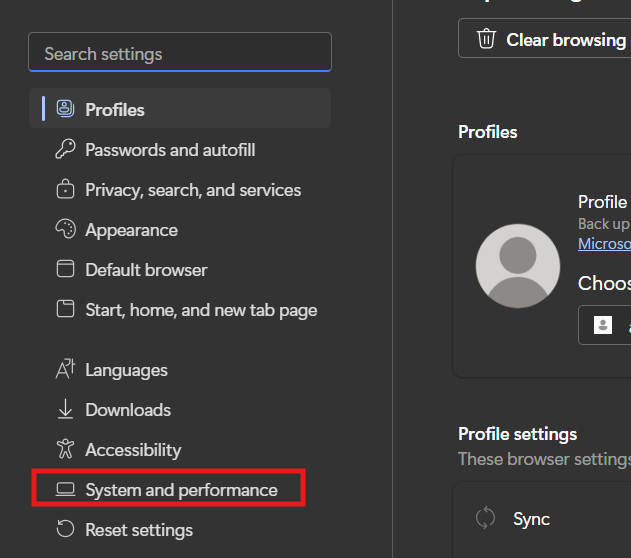Click the Profiles heading in main pane
This screenshot has height=558, width=631.
pyautogui.click(x=488, y=132)
